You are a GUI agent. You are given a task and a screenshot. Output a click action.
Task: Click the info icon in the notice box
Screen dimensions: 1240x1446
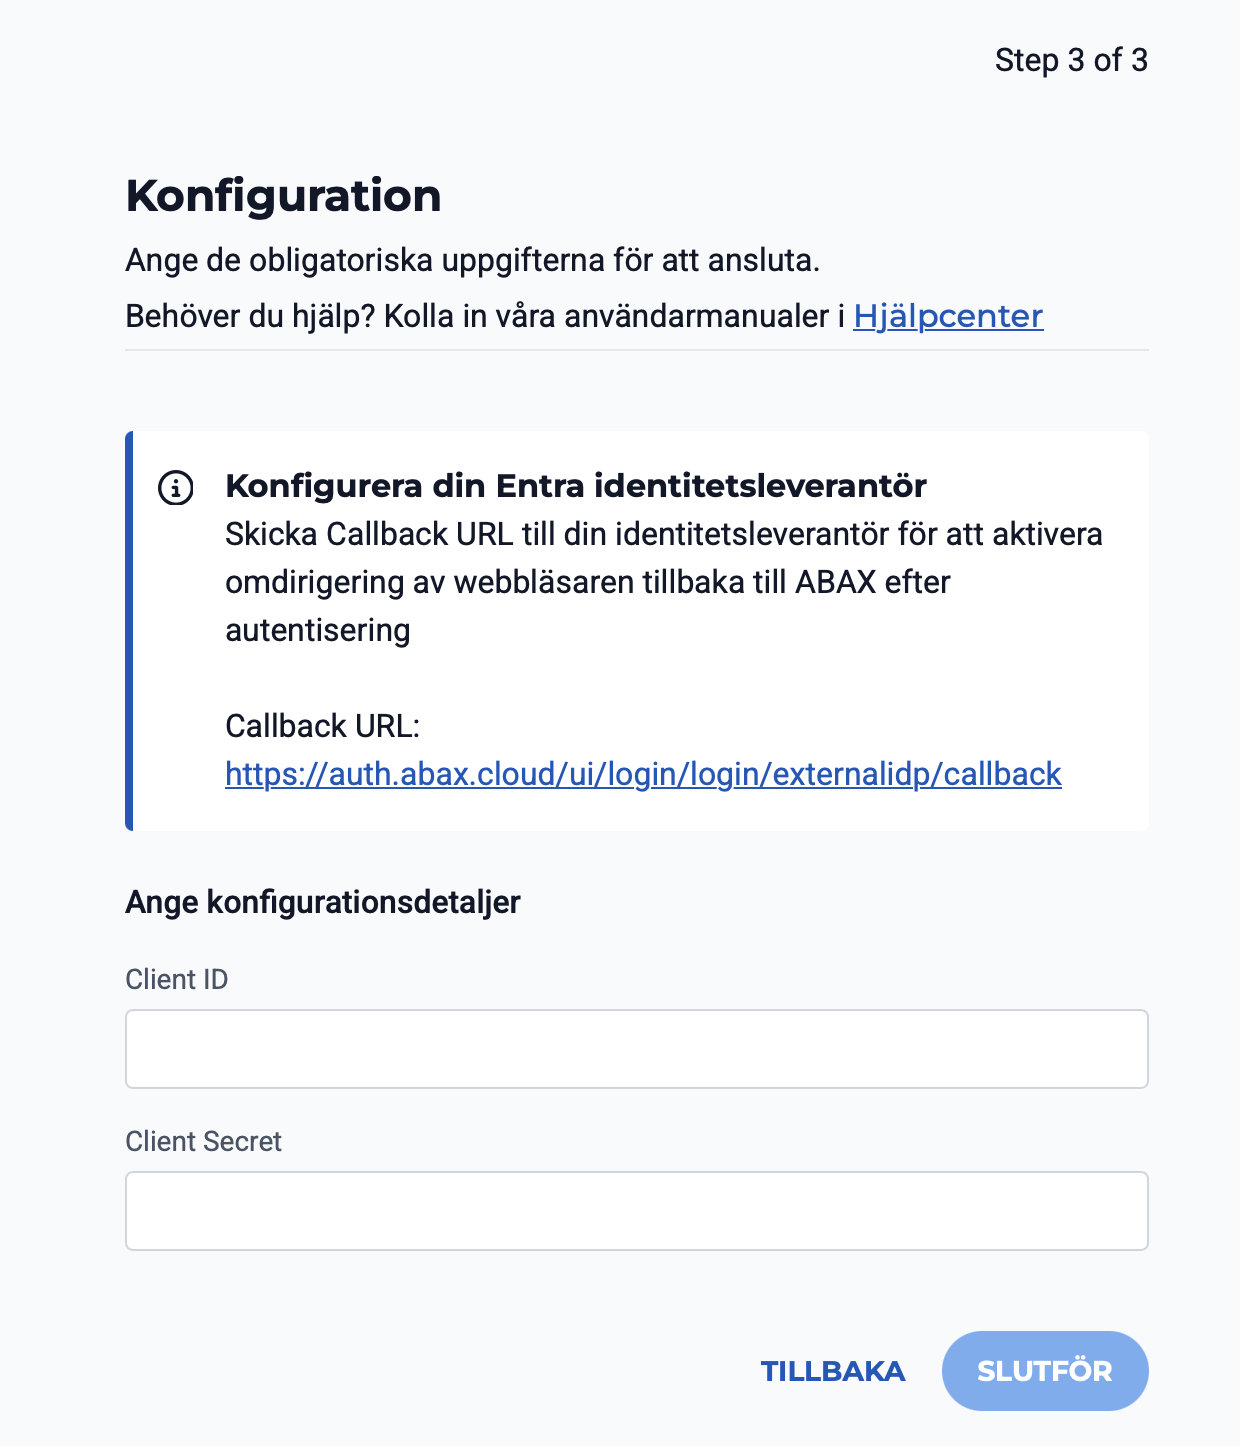176,488
